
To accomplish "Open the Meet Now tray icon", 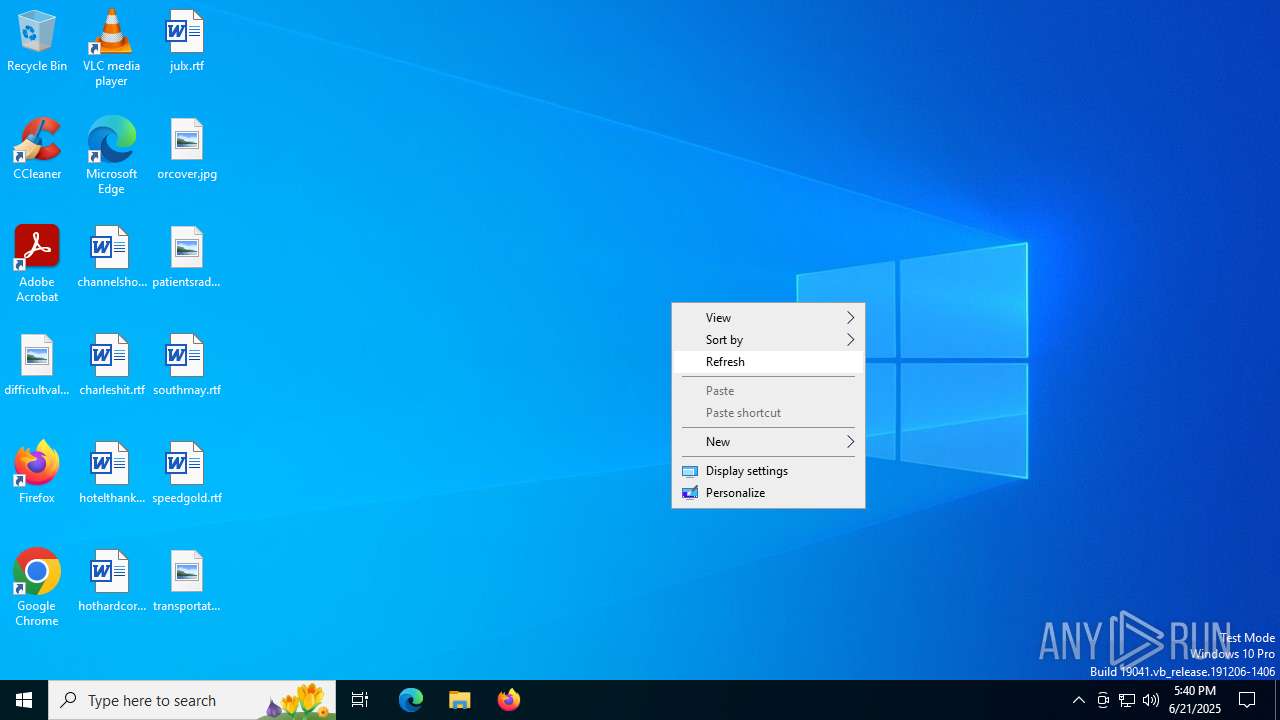I will tap(1103, 700).
